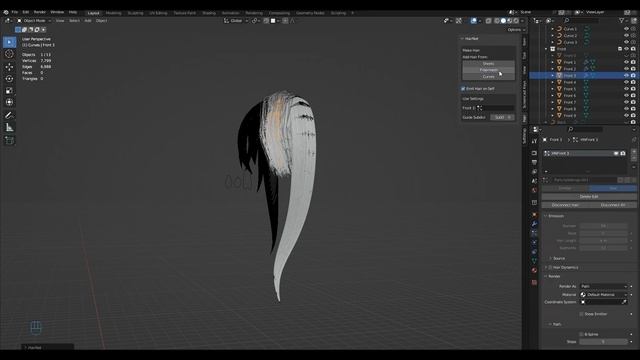Screen dimensions: 640x360
Task: Select the Move tool in the toolbar
Action: pos(9,67)
